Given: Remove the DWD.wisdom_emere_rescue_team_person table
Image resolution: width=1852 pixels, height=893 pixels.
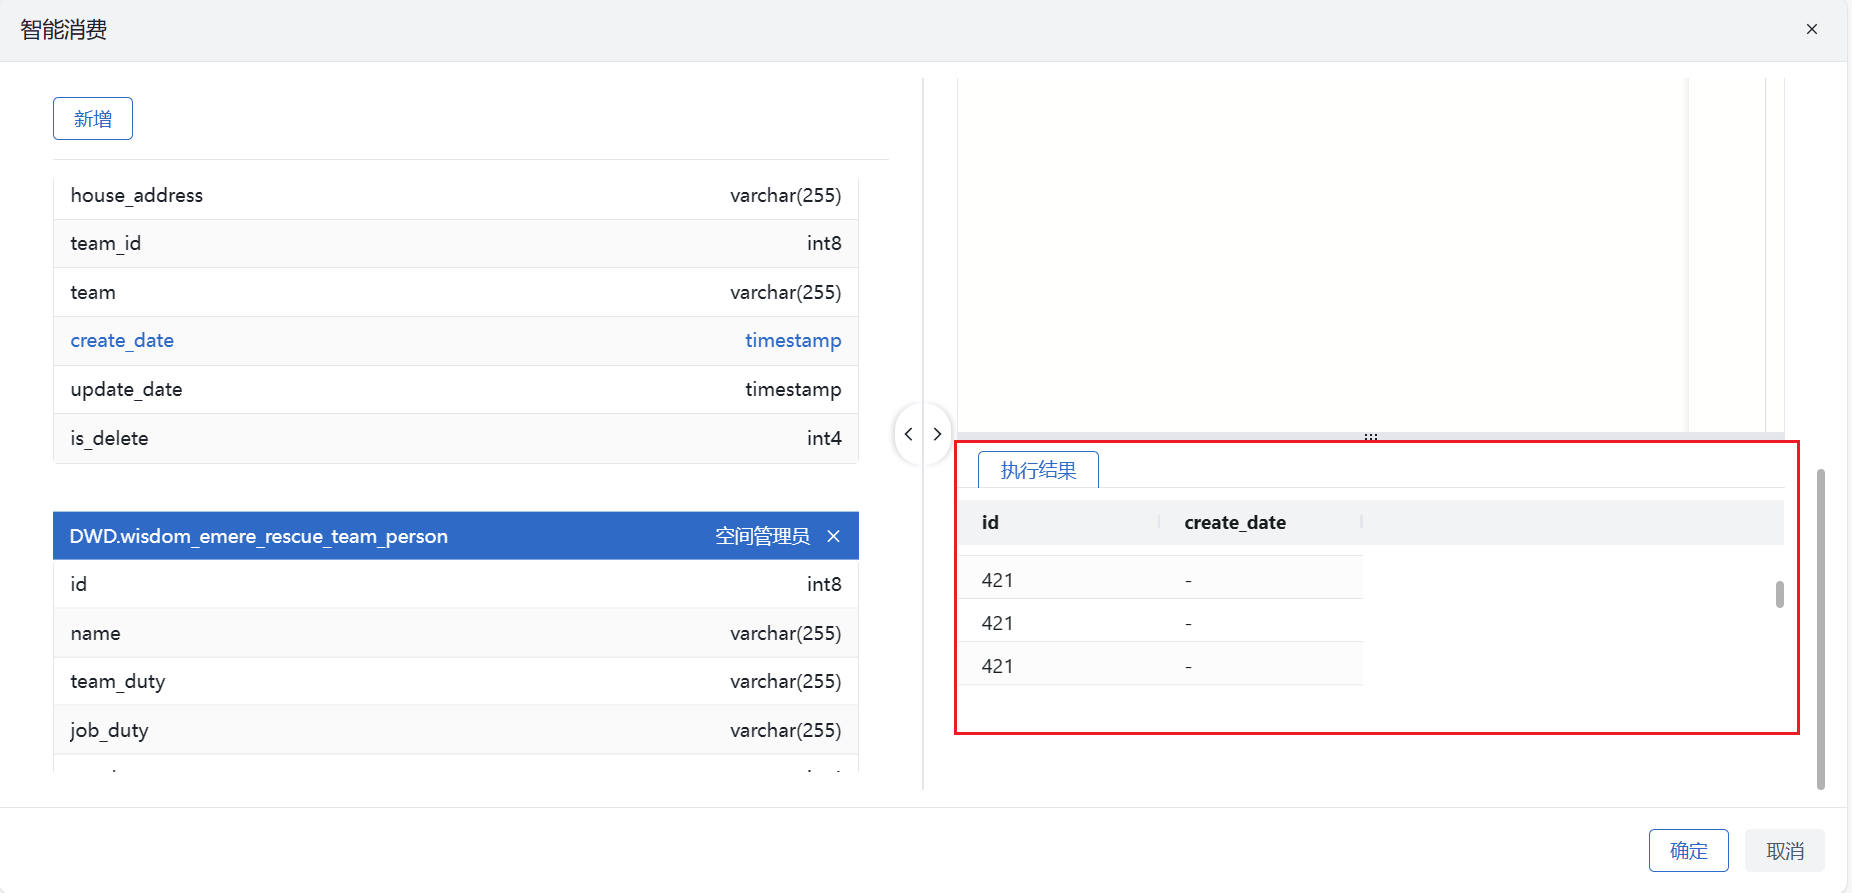Looking at the screenshot, I should tap(833, 536).
